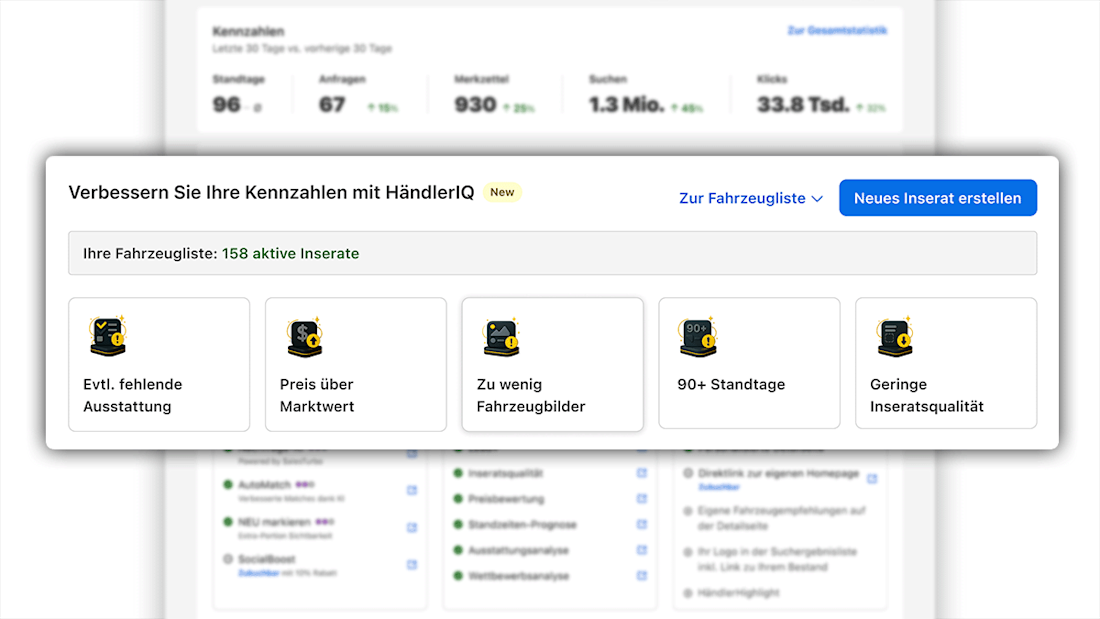Viewport: 1100px width, 619px height.
Task: Click the too few vehicle images icon
Action: click(x=499, y=338)
